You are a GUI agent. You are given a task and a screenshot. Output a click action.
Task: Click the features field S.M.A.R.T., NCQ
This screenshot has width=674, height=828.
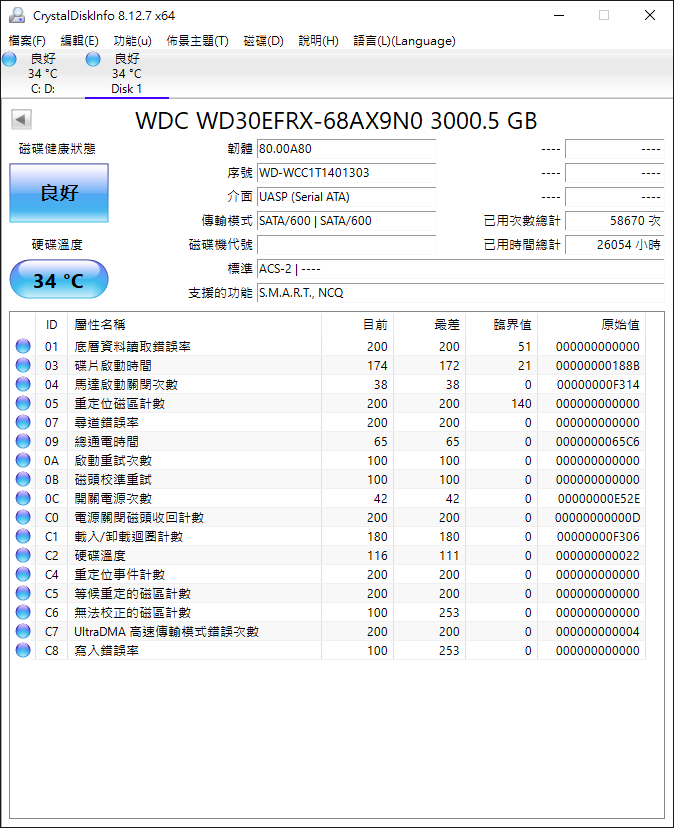pyautogui.click(x=461, y=293)
